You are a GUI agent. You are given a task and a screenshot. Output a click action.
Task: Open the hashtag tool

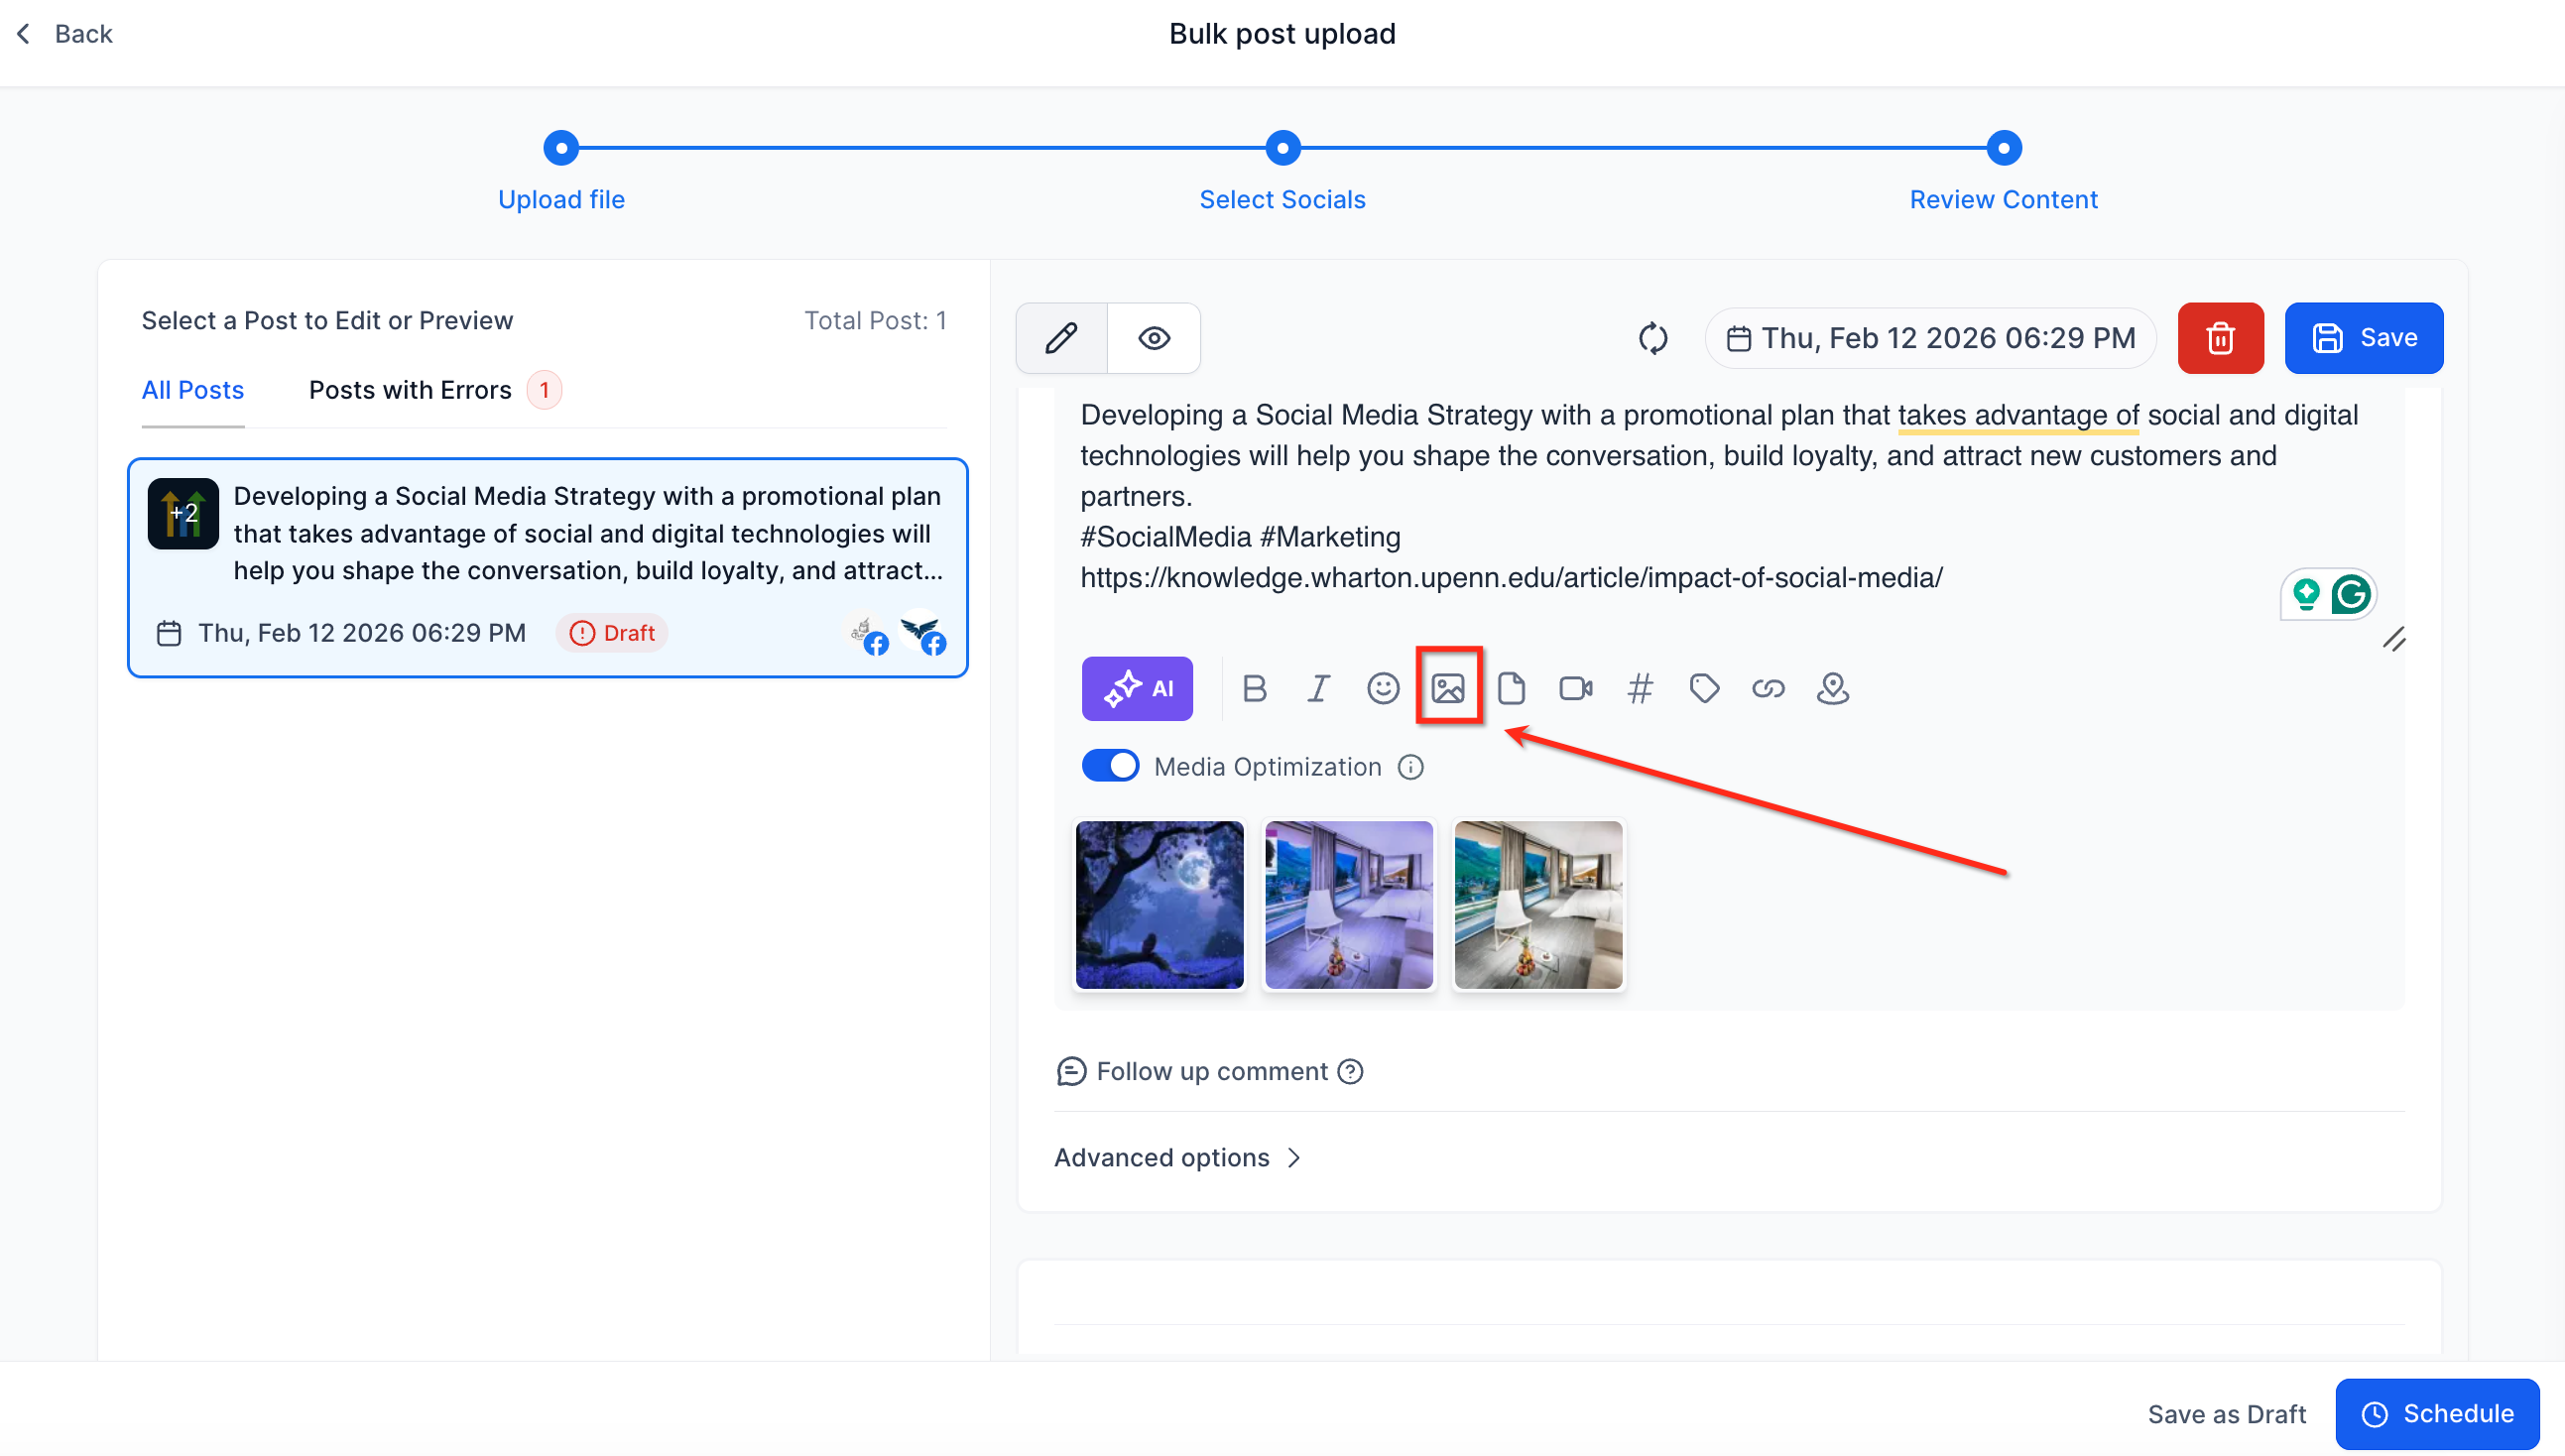tap(1640, 688)
